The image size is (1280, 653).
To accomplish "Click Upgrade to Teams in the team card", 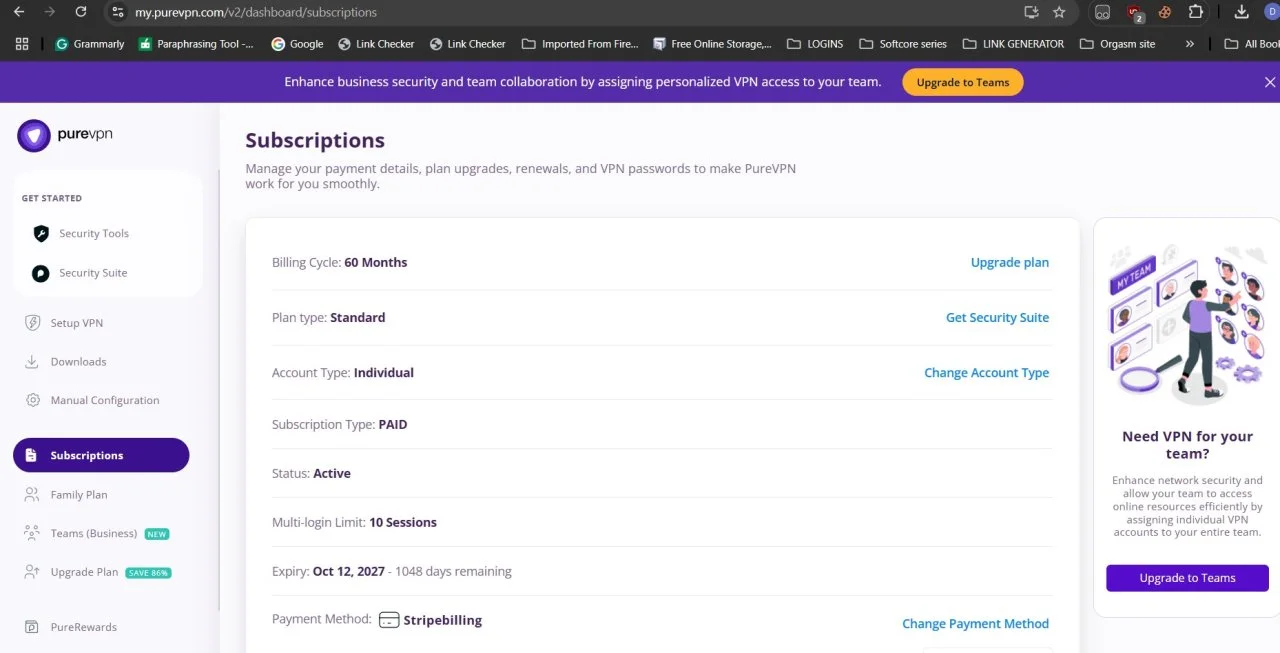I will pyautogui.click(x=1187, y=578).
